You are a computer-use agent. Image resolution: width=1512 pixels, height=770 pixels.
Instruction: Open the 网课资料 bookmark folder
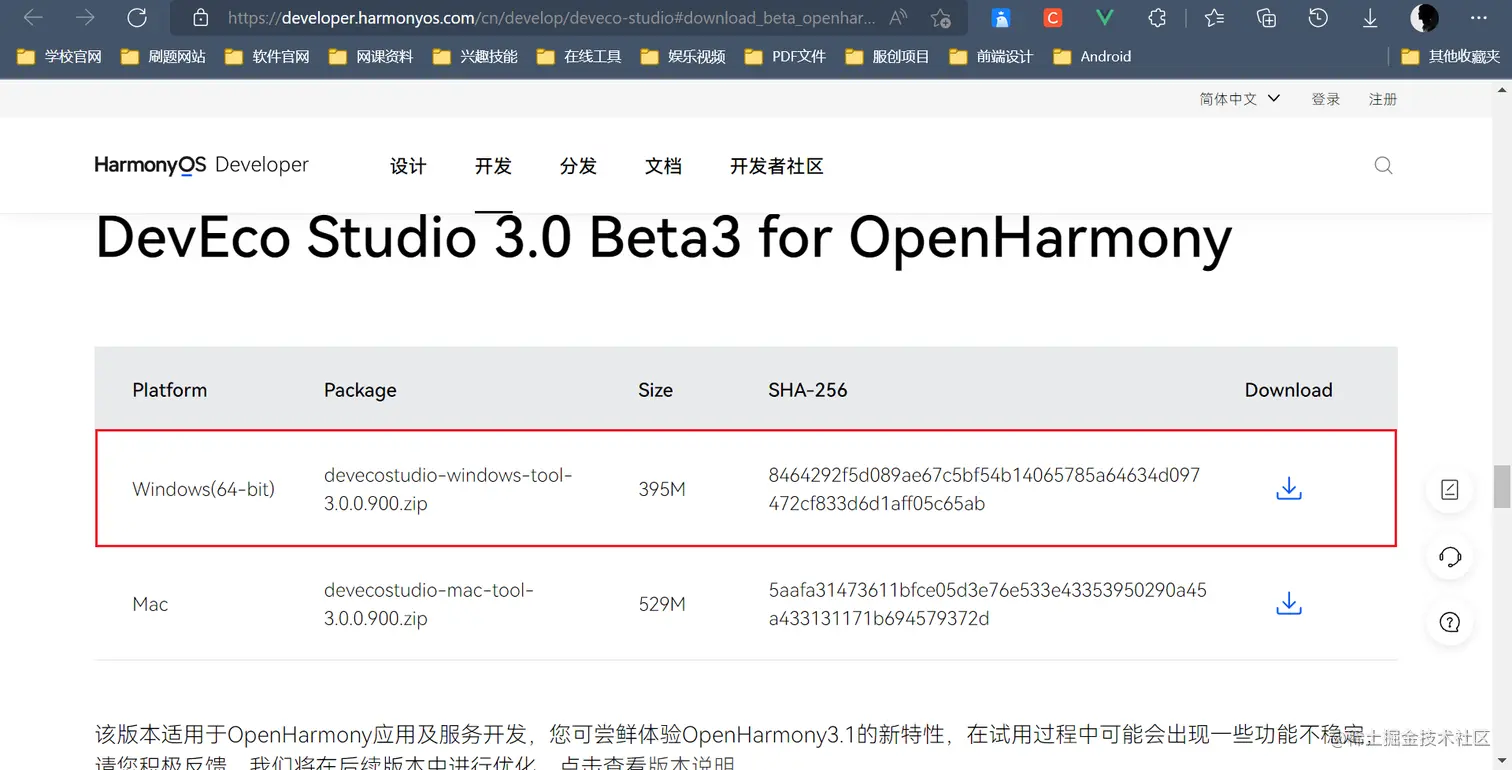pyautogui.click(x=372, y=57)
